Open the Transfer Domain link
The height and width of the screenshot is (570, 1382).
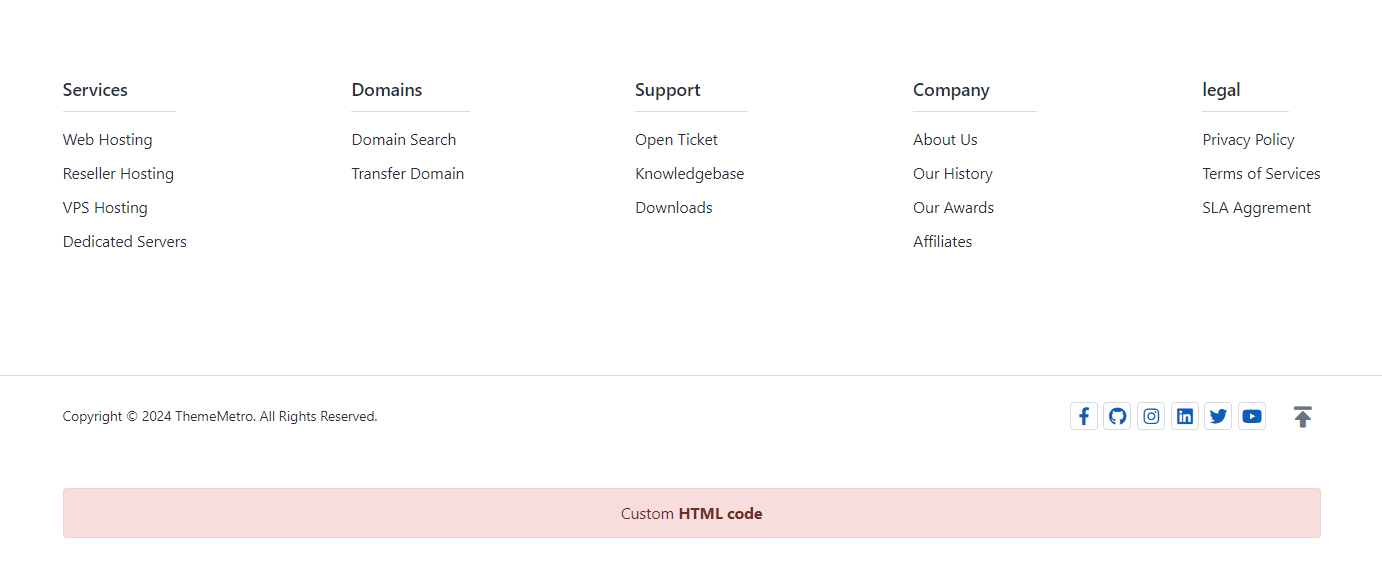(x=407, y=174)
